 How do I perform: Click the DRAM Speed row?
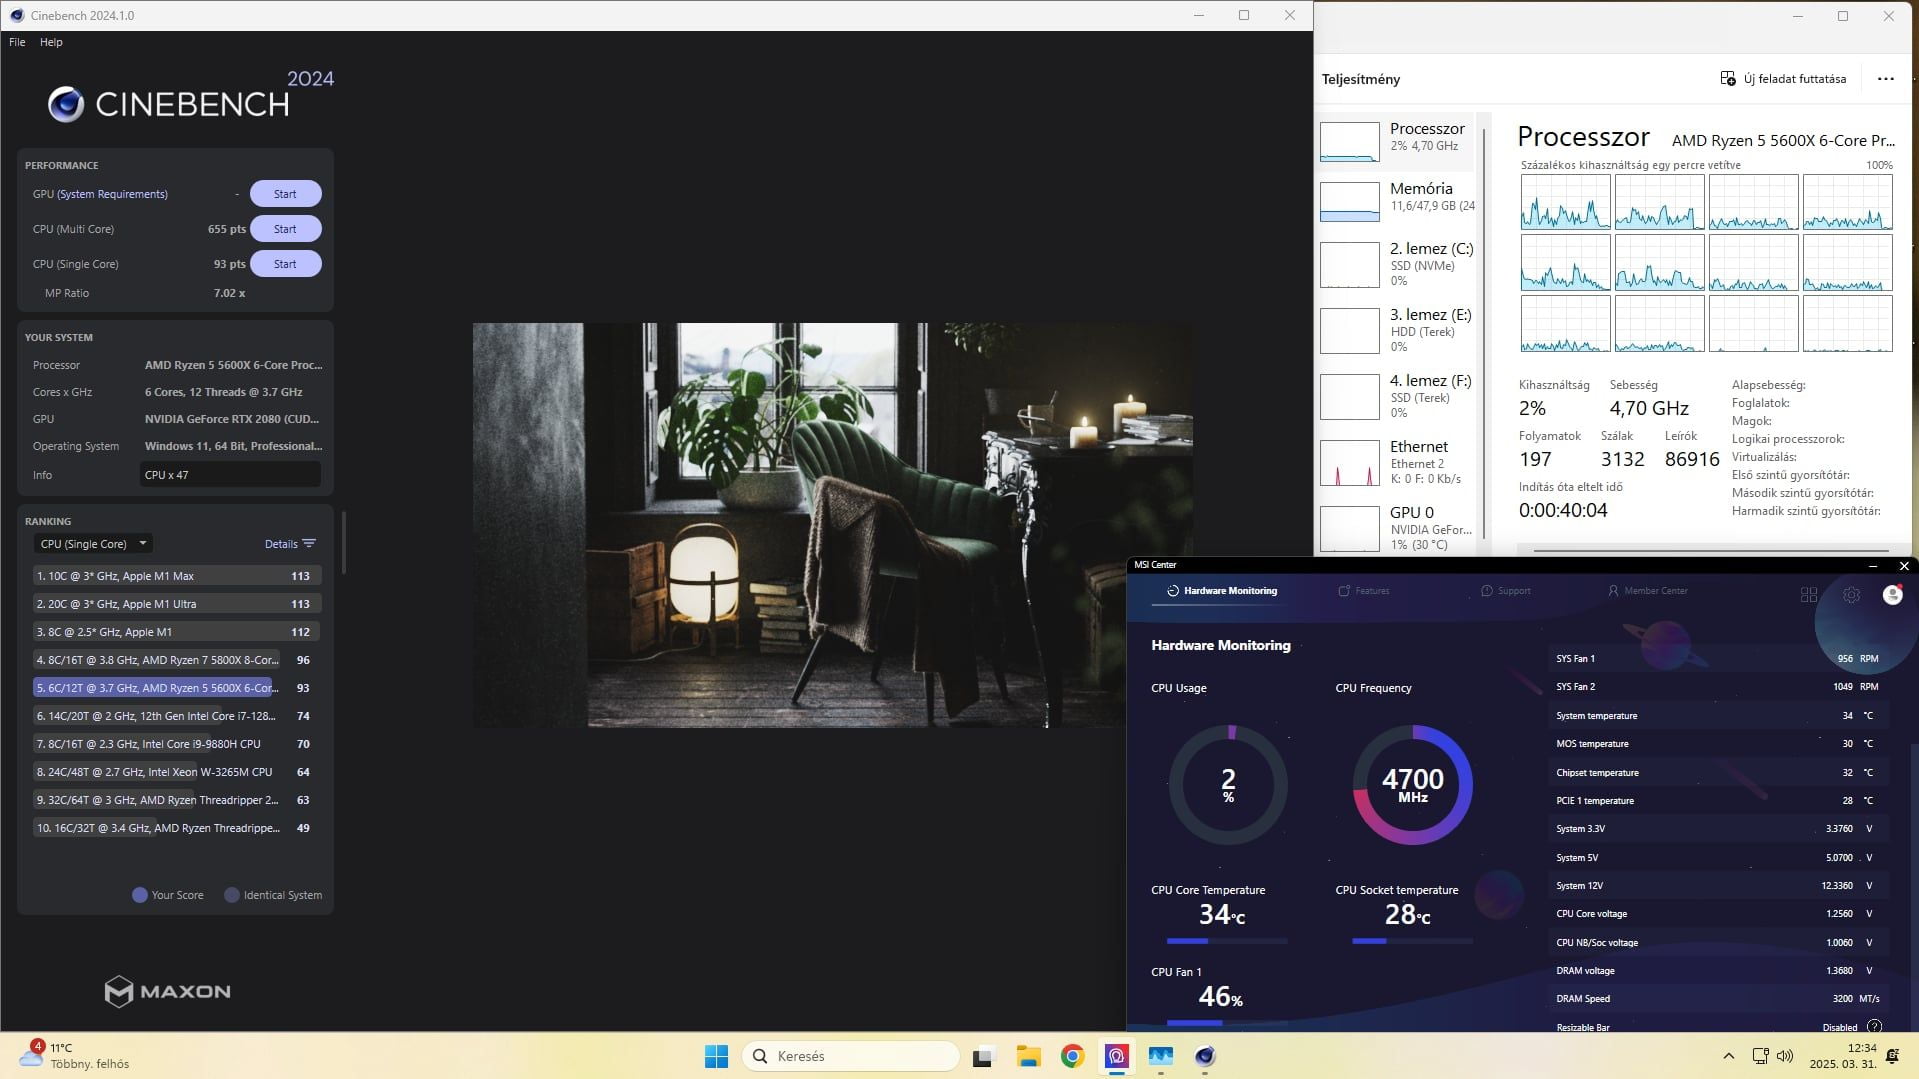(x=1718, y=999)
